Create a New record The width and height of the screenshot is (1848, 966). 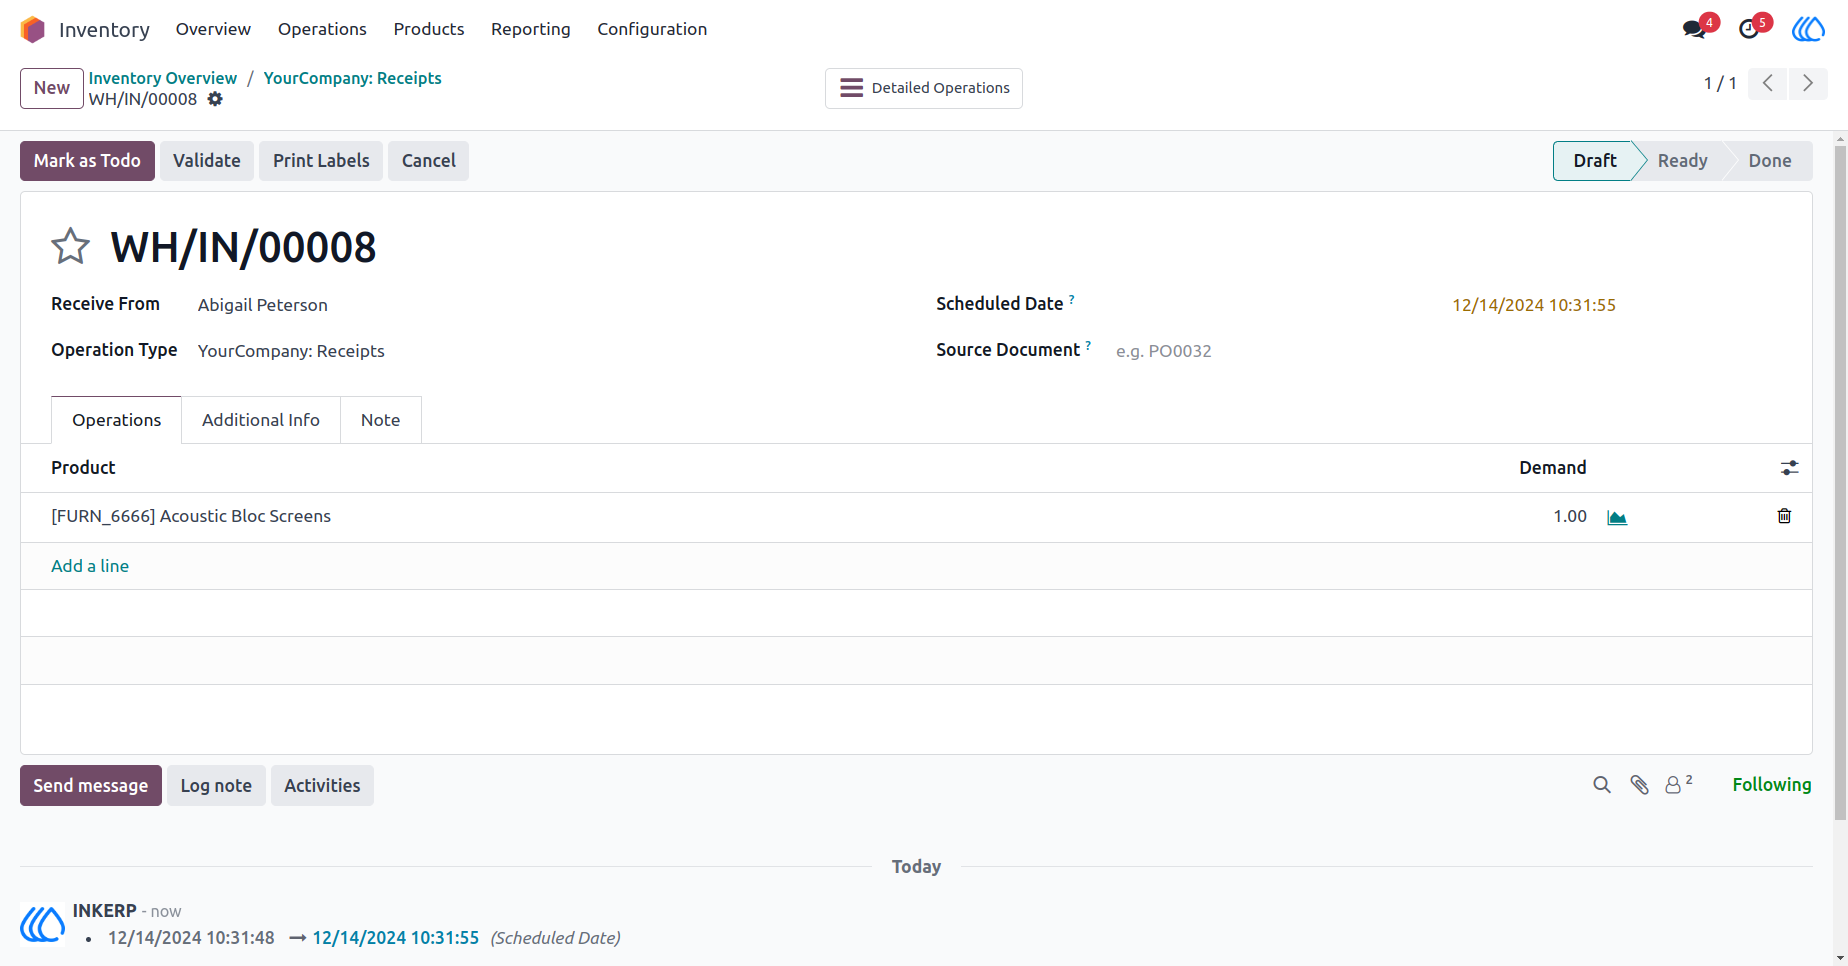click(x=52, y=88)
